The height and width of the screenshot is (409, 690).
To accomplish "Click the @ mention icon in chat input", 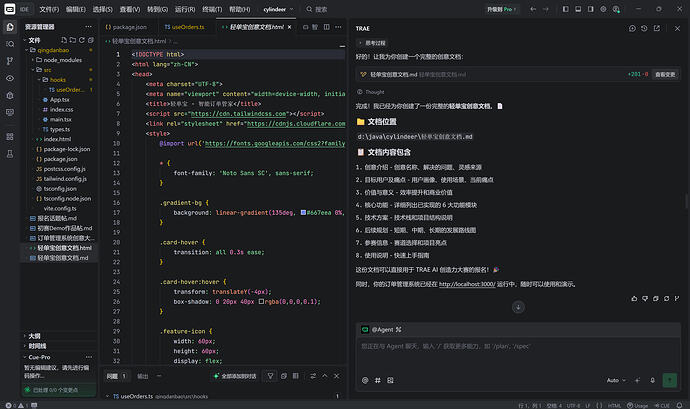I will (x=365, y=380).
